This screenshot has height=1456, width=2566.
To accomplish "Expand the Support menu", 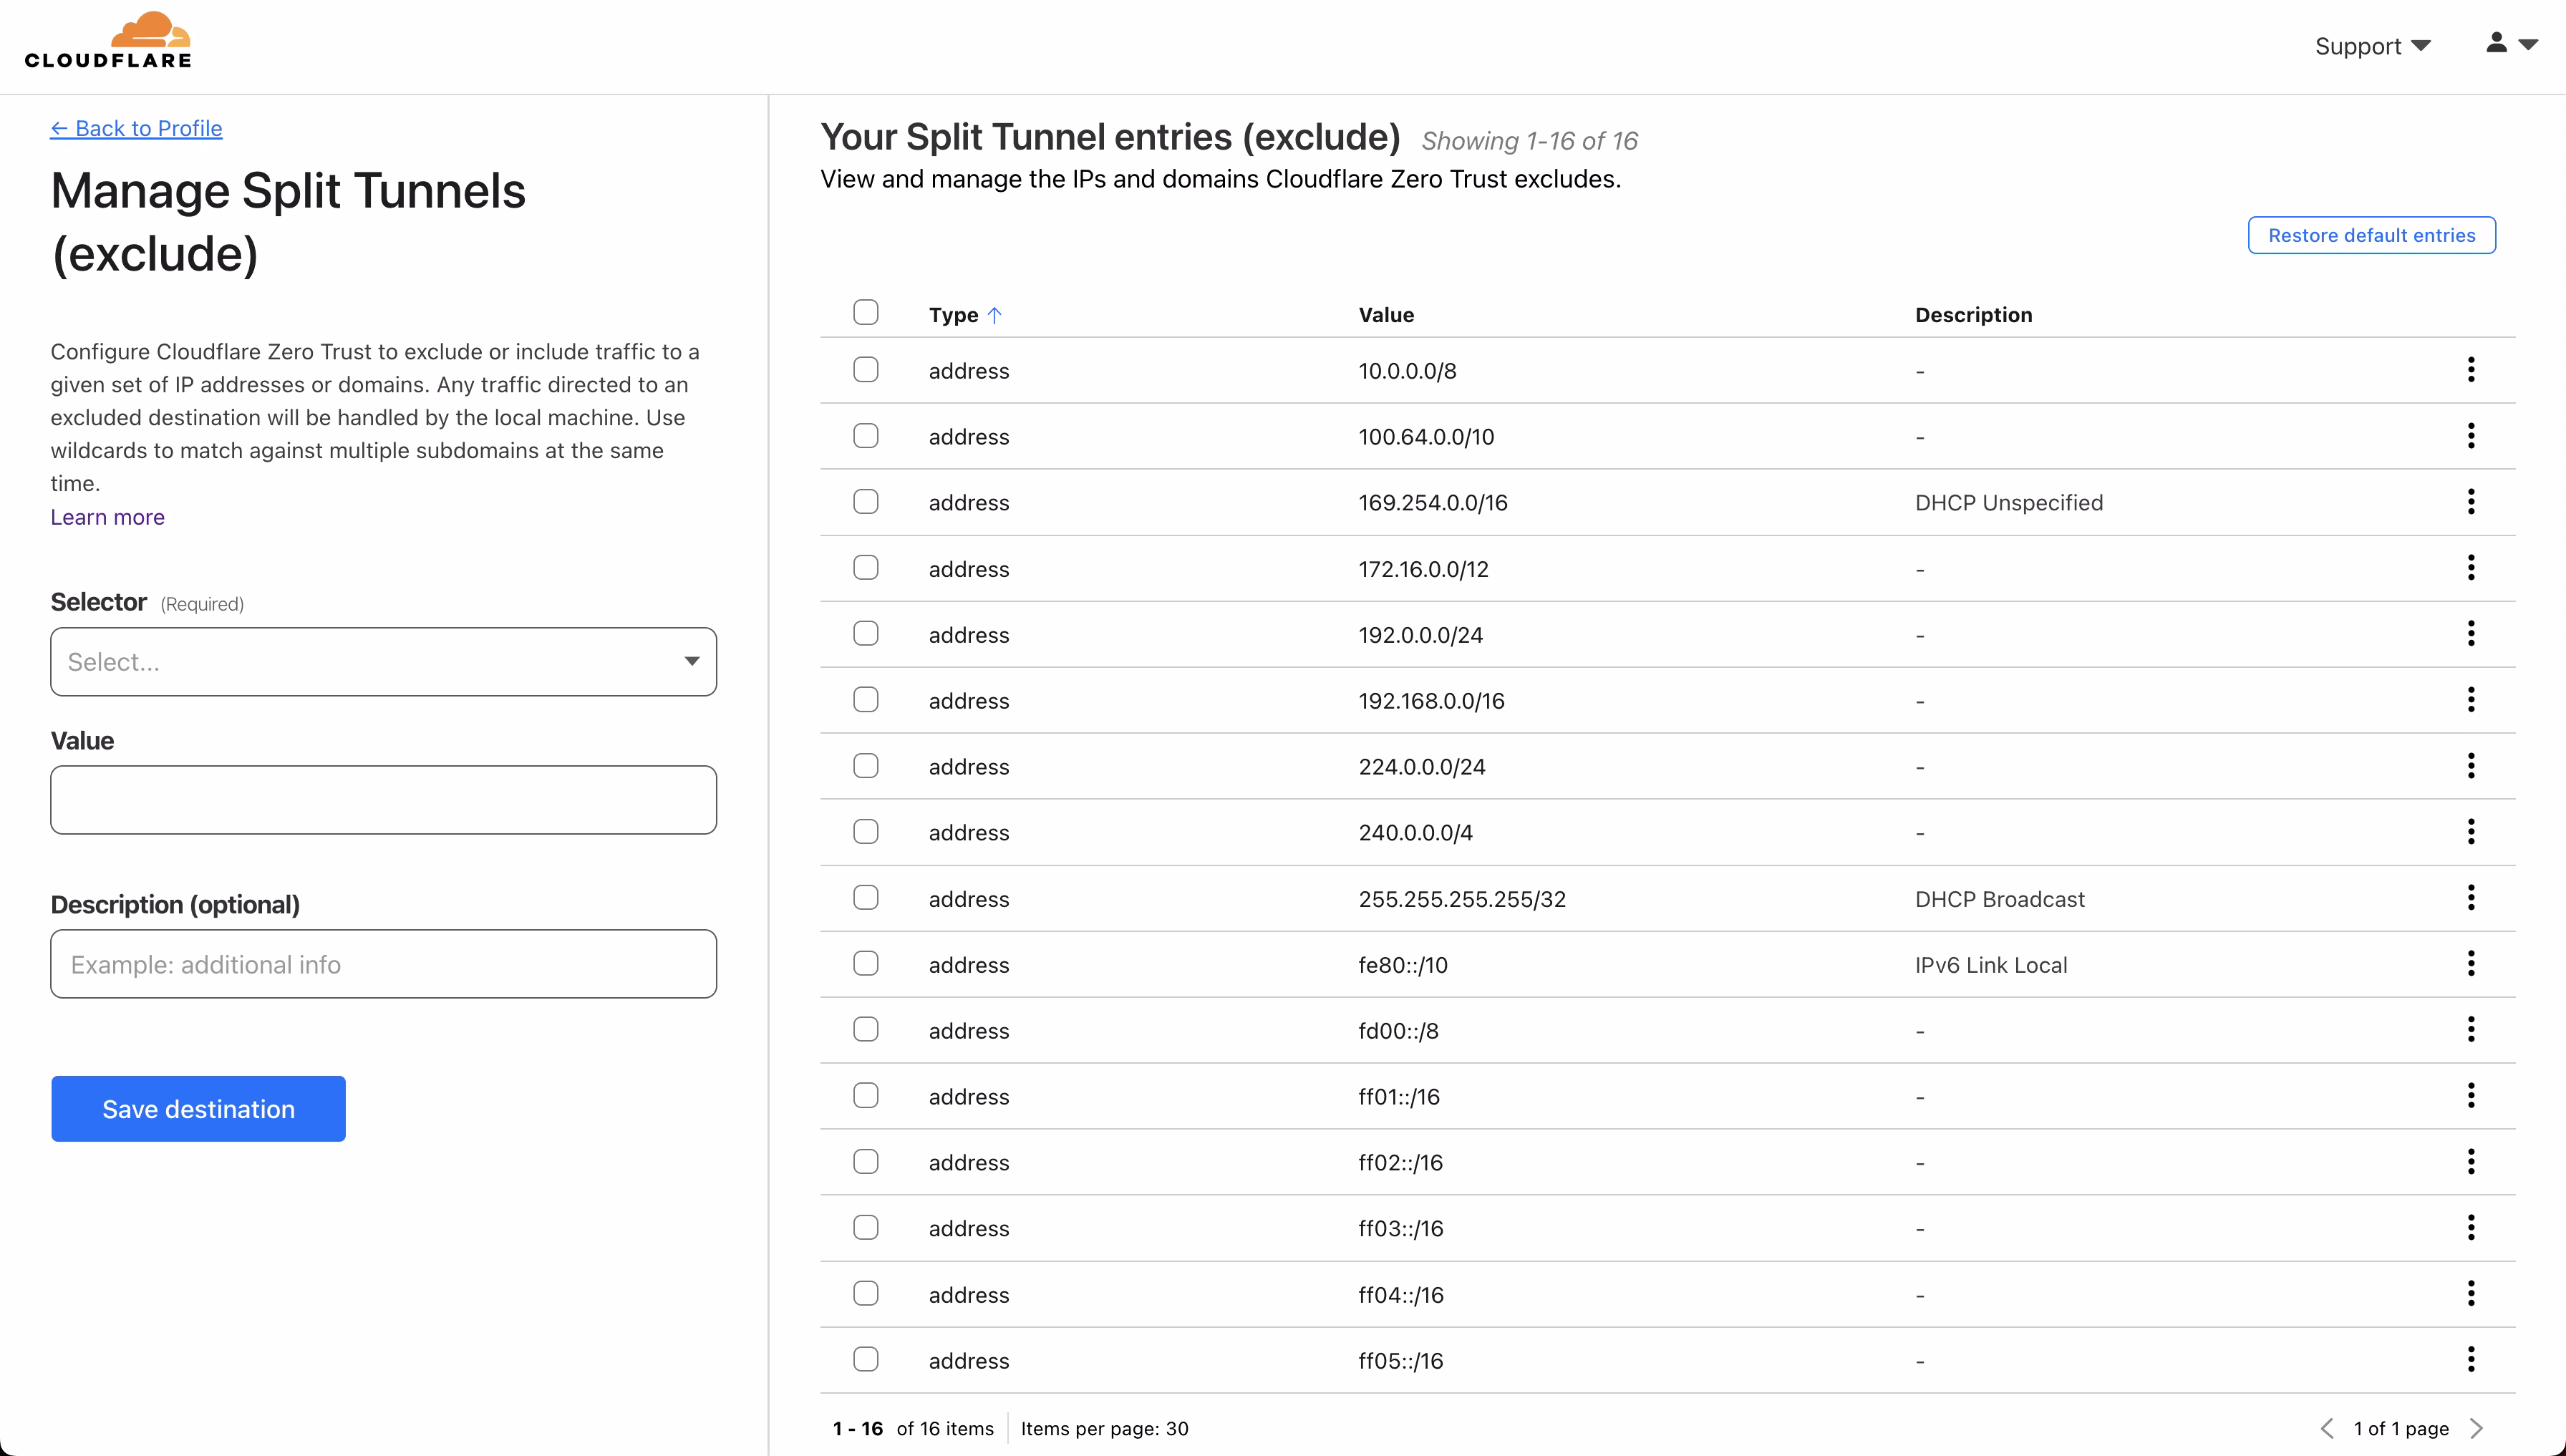I will (x=2372, y=46).
